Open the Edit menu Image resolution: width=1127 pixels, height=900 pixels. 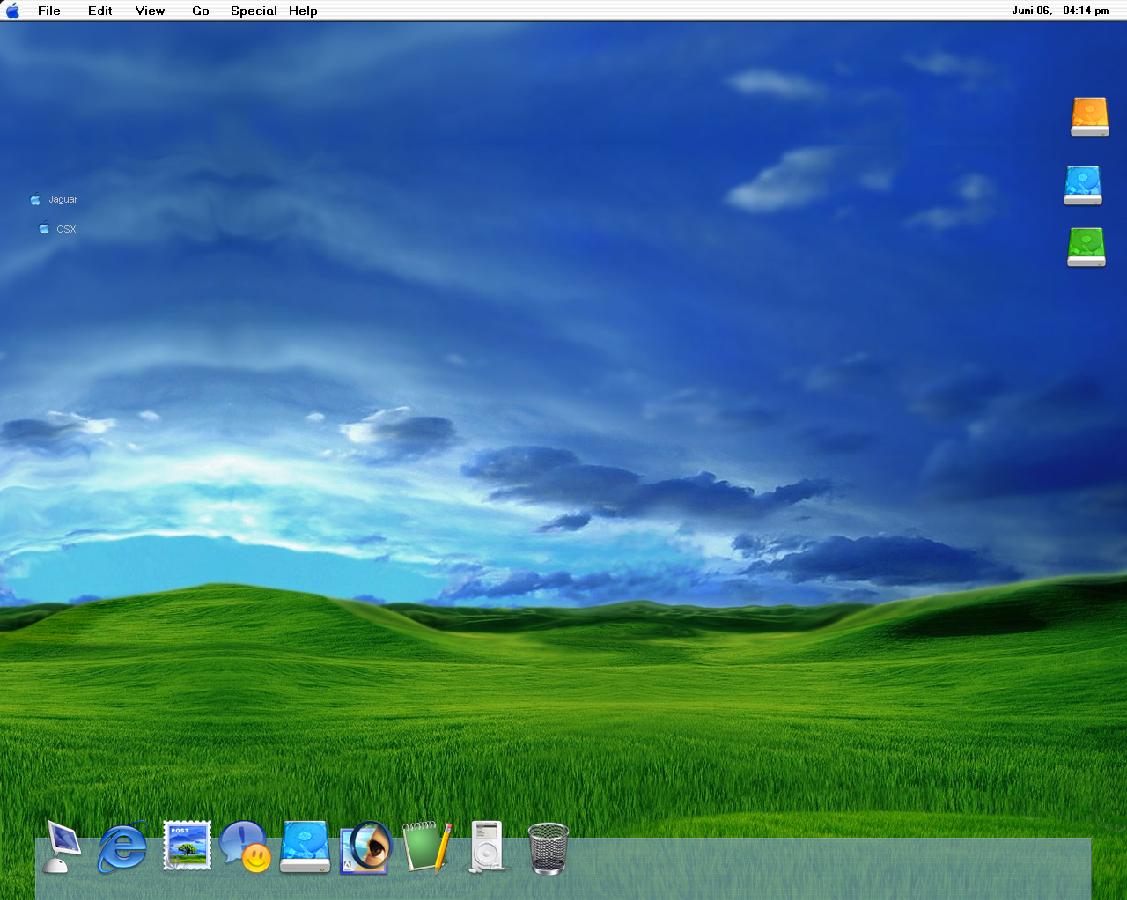(101, 11)
